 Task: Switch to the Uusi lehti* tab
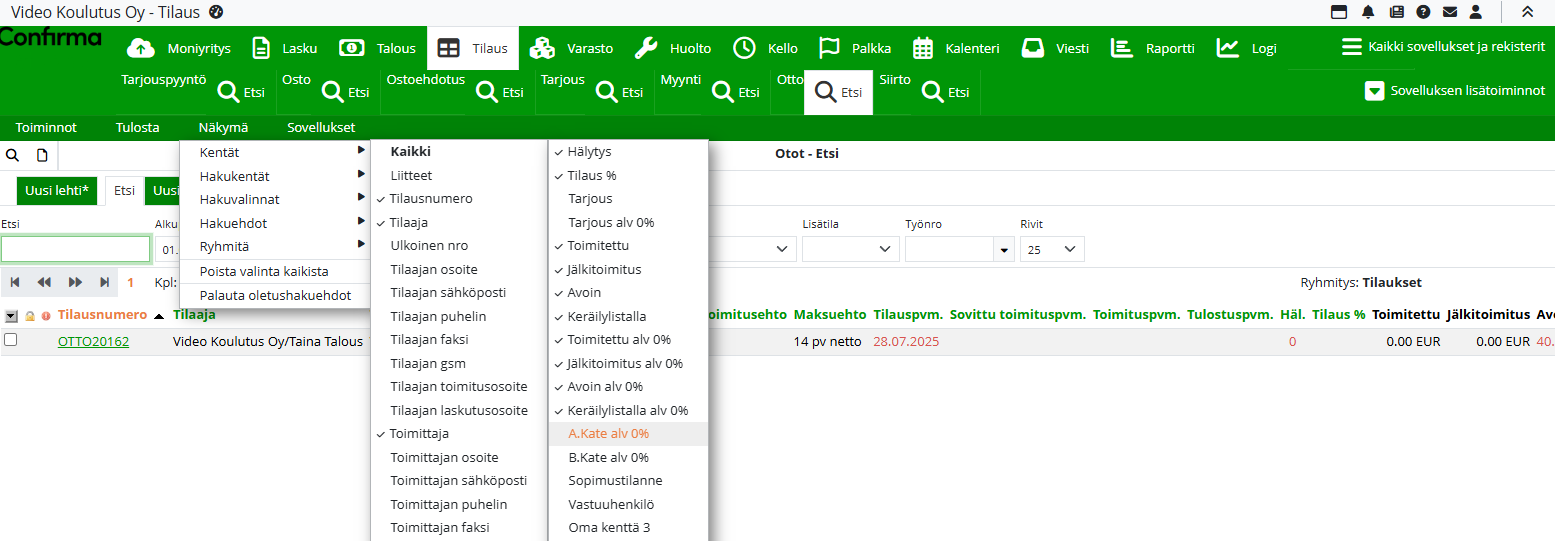(x=58, y=191)
